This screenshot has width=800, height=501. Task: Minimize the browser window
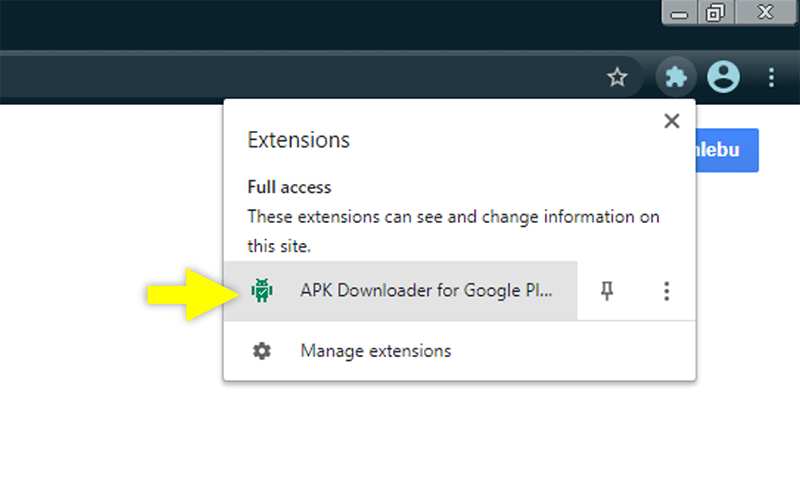pyautogui.click(x=679, y=13)
